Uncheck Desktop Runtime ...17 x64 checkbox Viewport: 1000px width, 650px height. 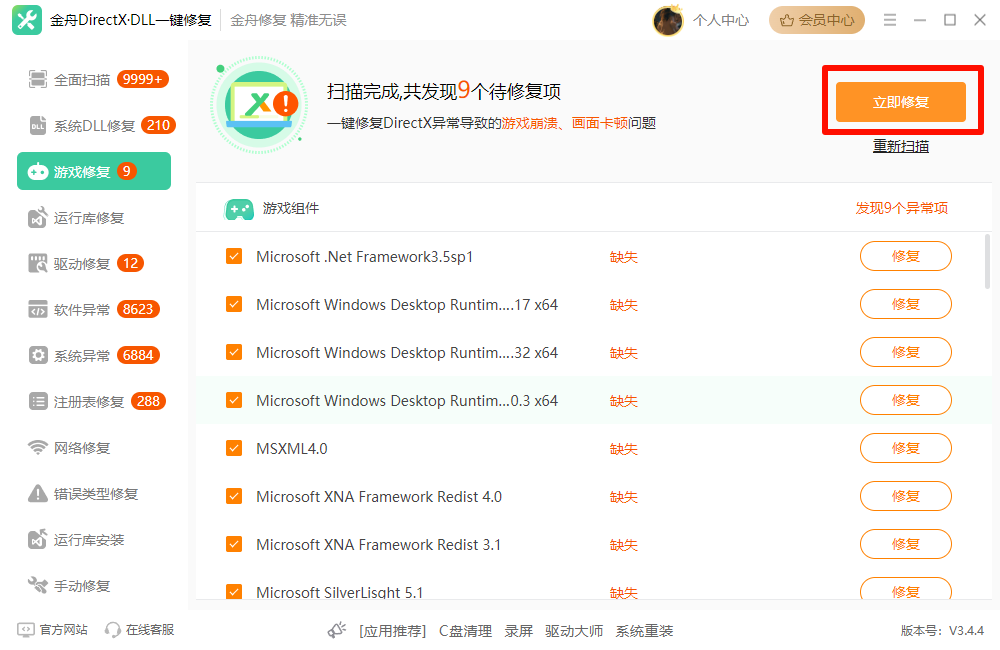pyautogui.click(x=234, y=304)
